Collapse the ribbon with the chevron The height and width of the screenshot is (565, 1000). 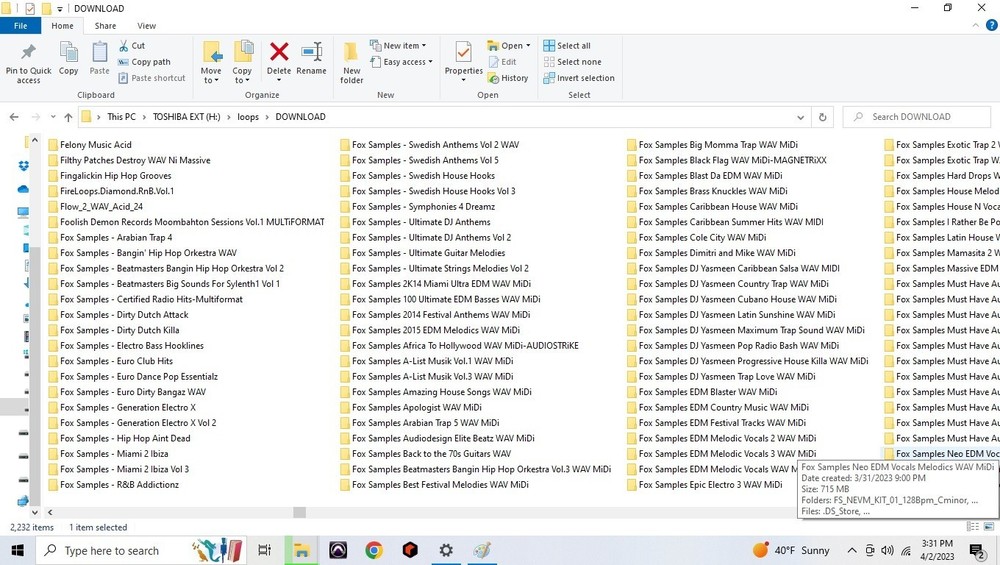(975, 26)
